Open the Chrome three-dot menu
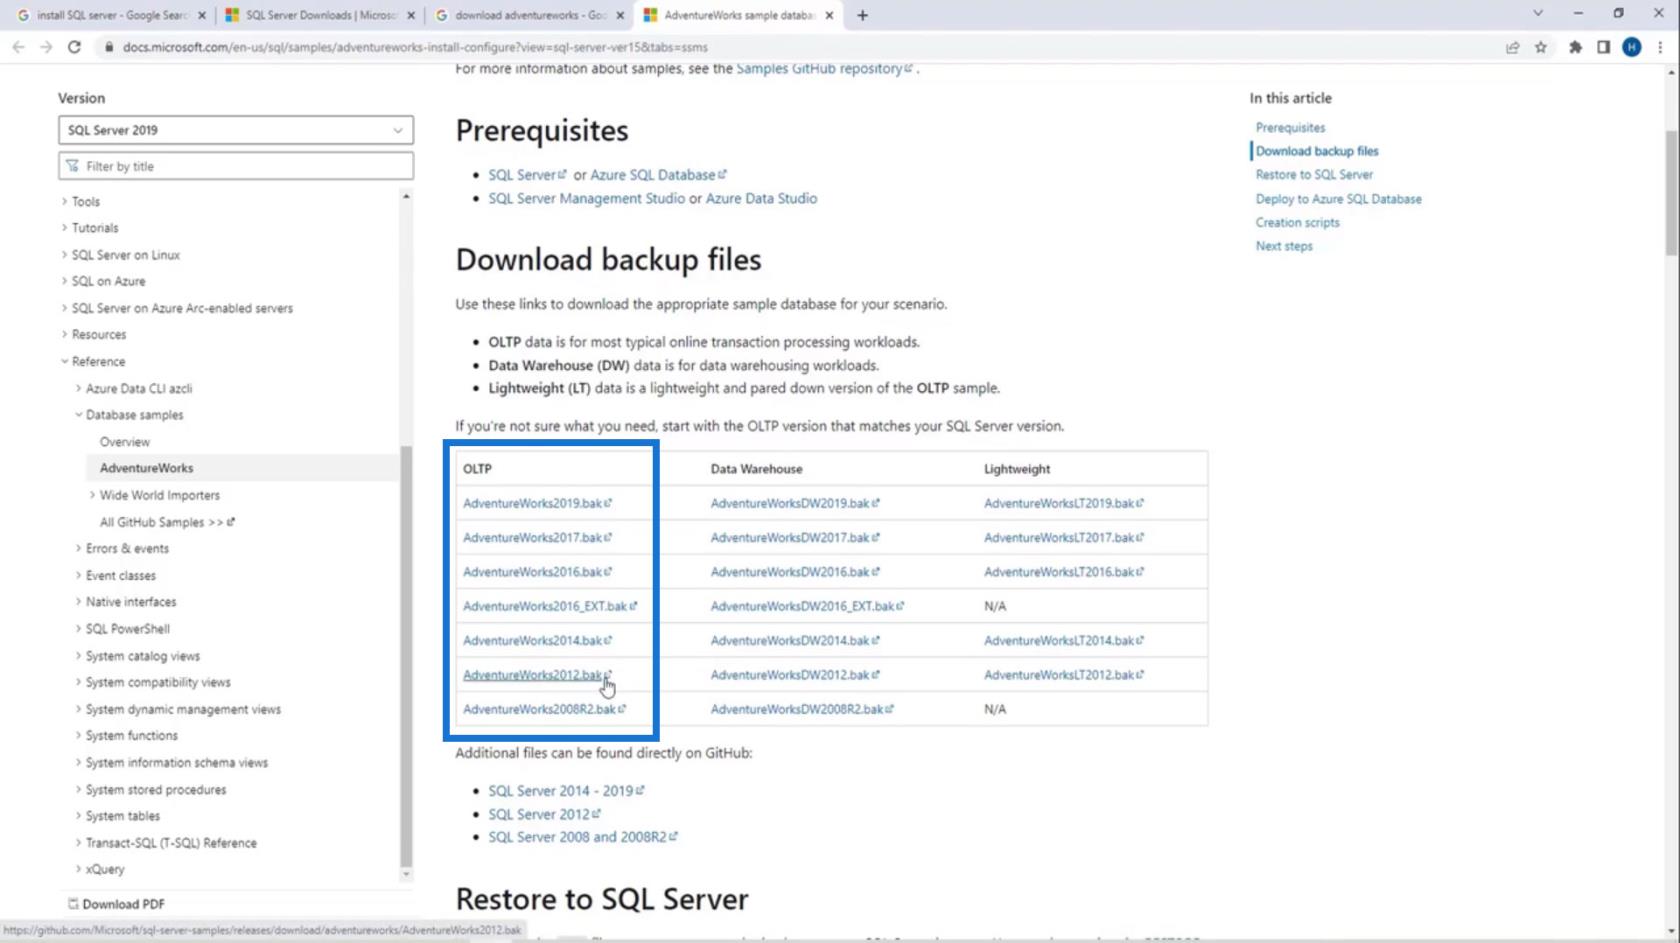Image resolution: width=1680 pixels, height=943 pixels. coord(1660,47)
